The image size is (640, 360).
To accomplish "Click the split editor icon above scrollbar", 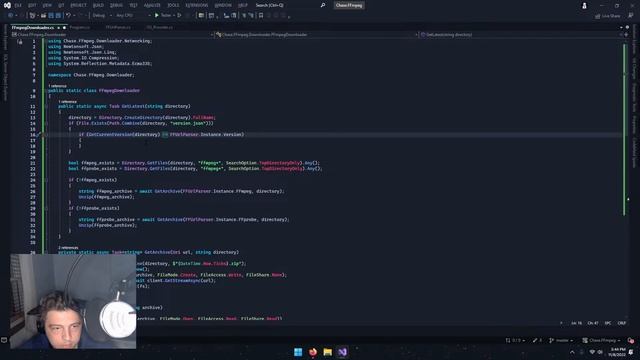I will pos(626,35).
